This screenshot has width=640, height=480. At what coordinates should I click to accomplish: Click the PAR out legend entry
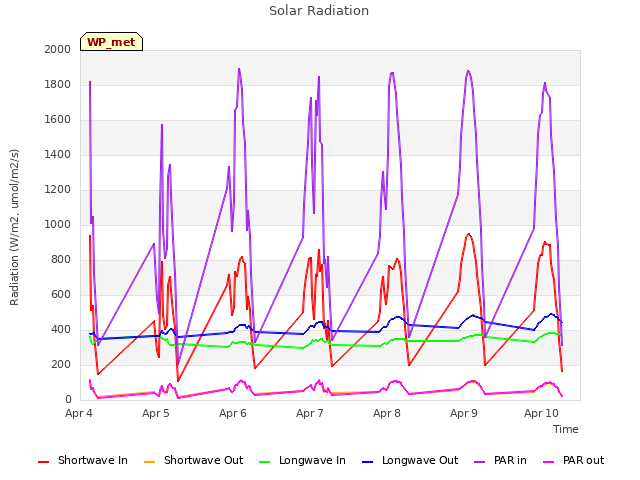coord(574,460)
